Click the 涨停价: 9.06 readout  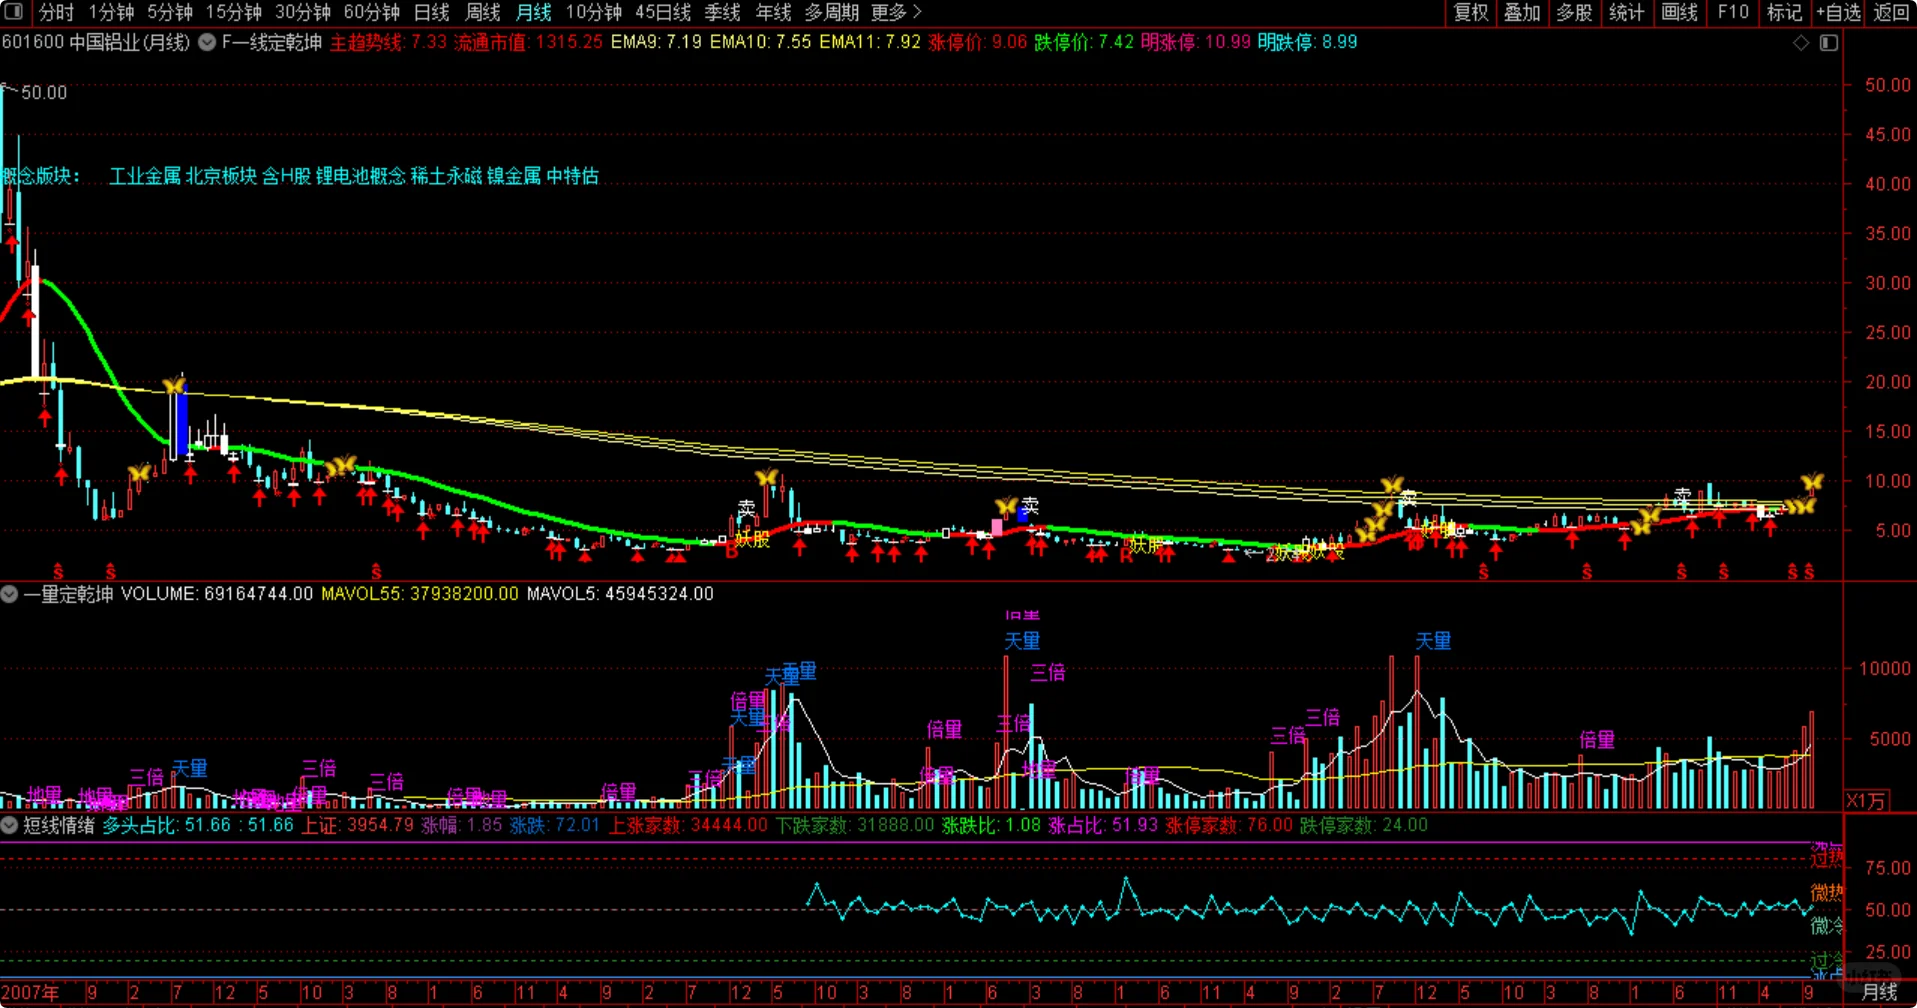coord(977,43)
